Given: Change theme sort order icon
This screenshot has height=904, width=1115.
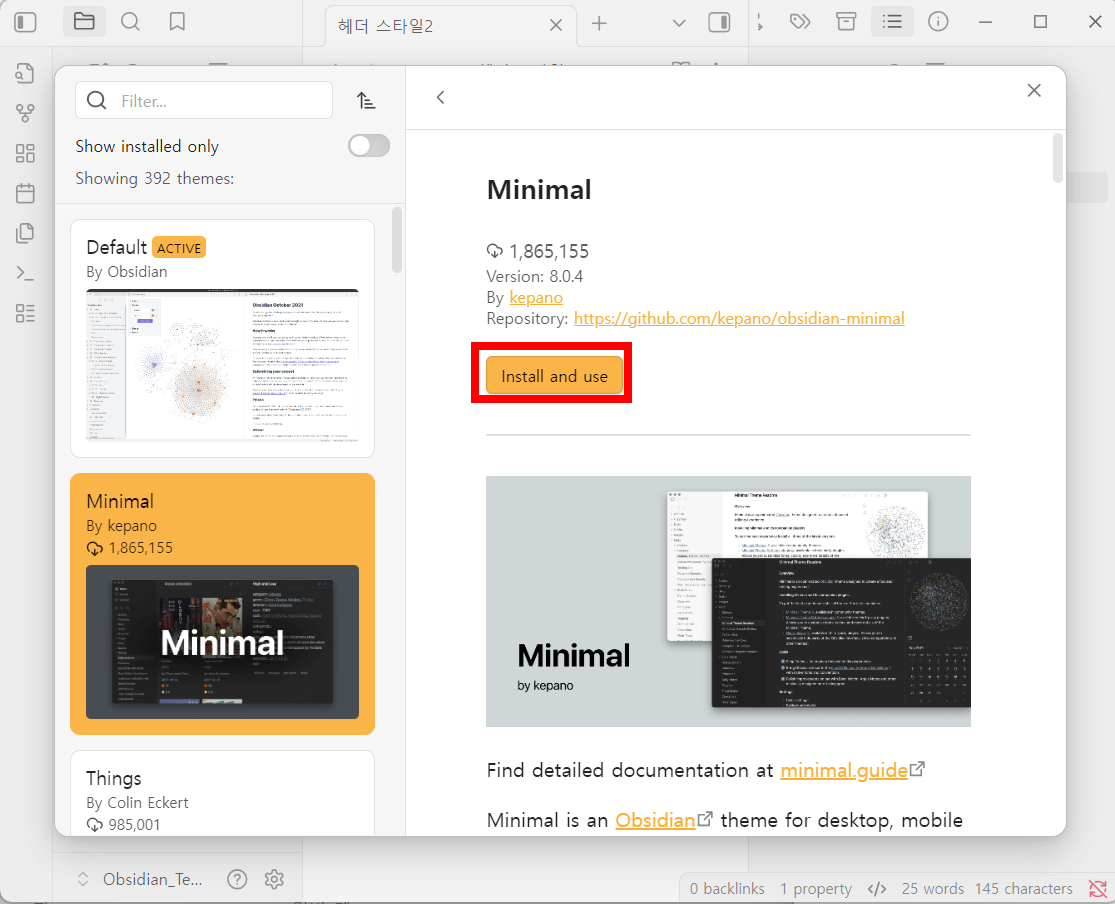Looking at the screenshot, I should (x=366, y=100).
